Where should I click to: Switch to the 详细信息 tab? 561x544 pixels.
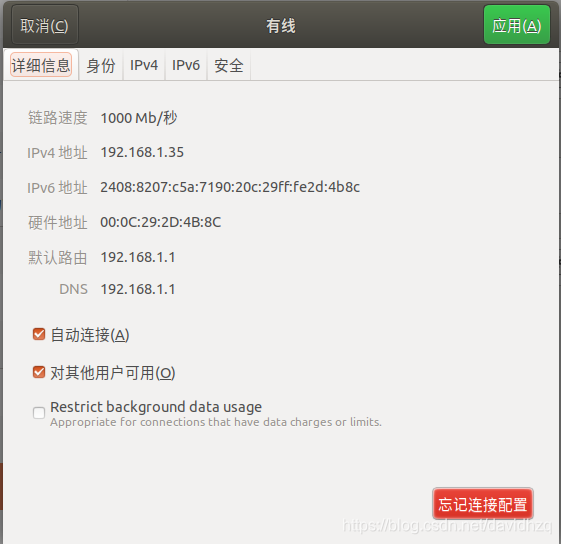[x=41, y=65]
